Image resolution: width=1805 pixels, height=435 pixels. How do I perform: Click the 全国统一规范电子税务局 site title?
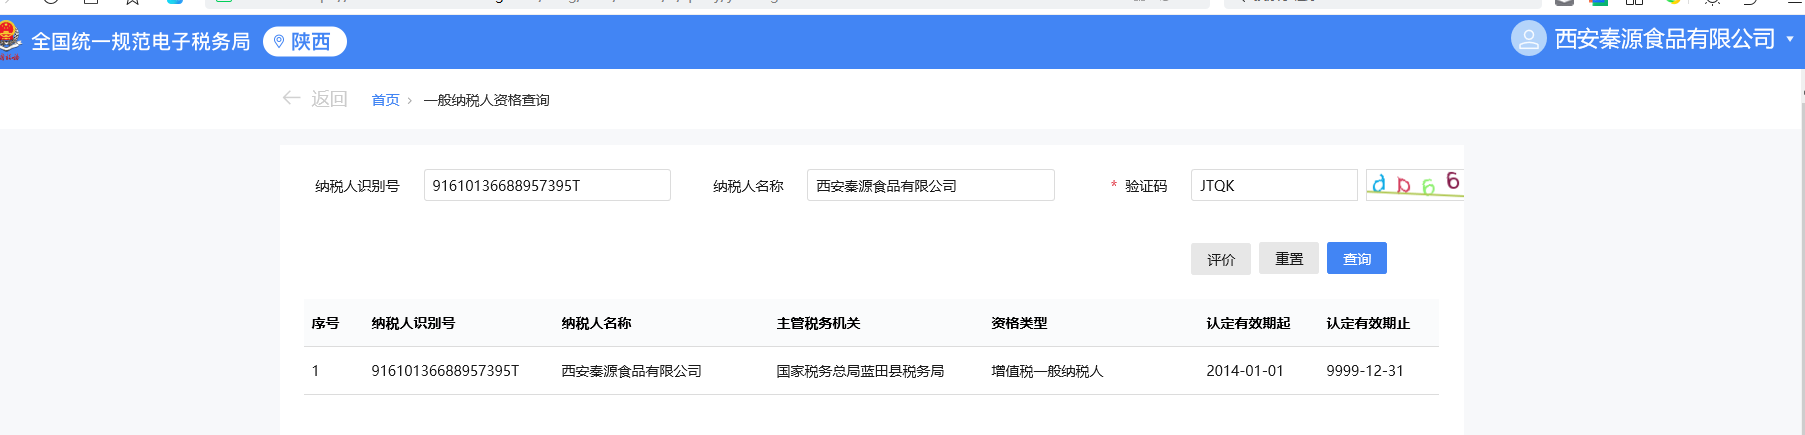click(x=140, y=41)
